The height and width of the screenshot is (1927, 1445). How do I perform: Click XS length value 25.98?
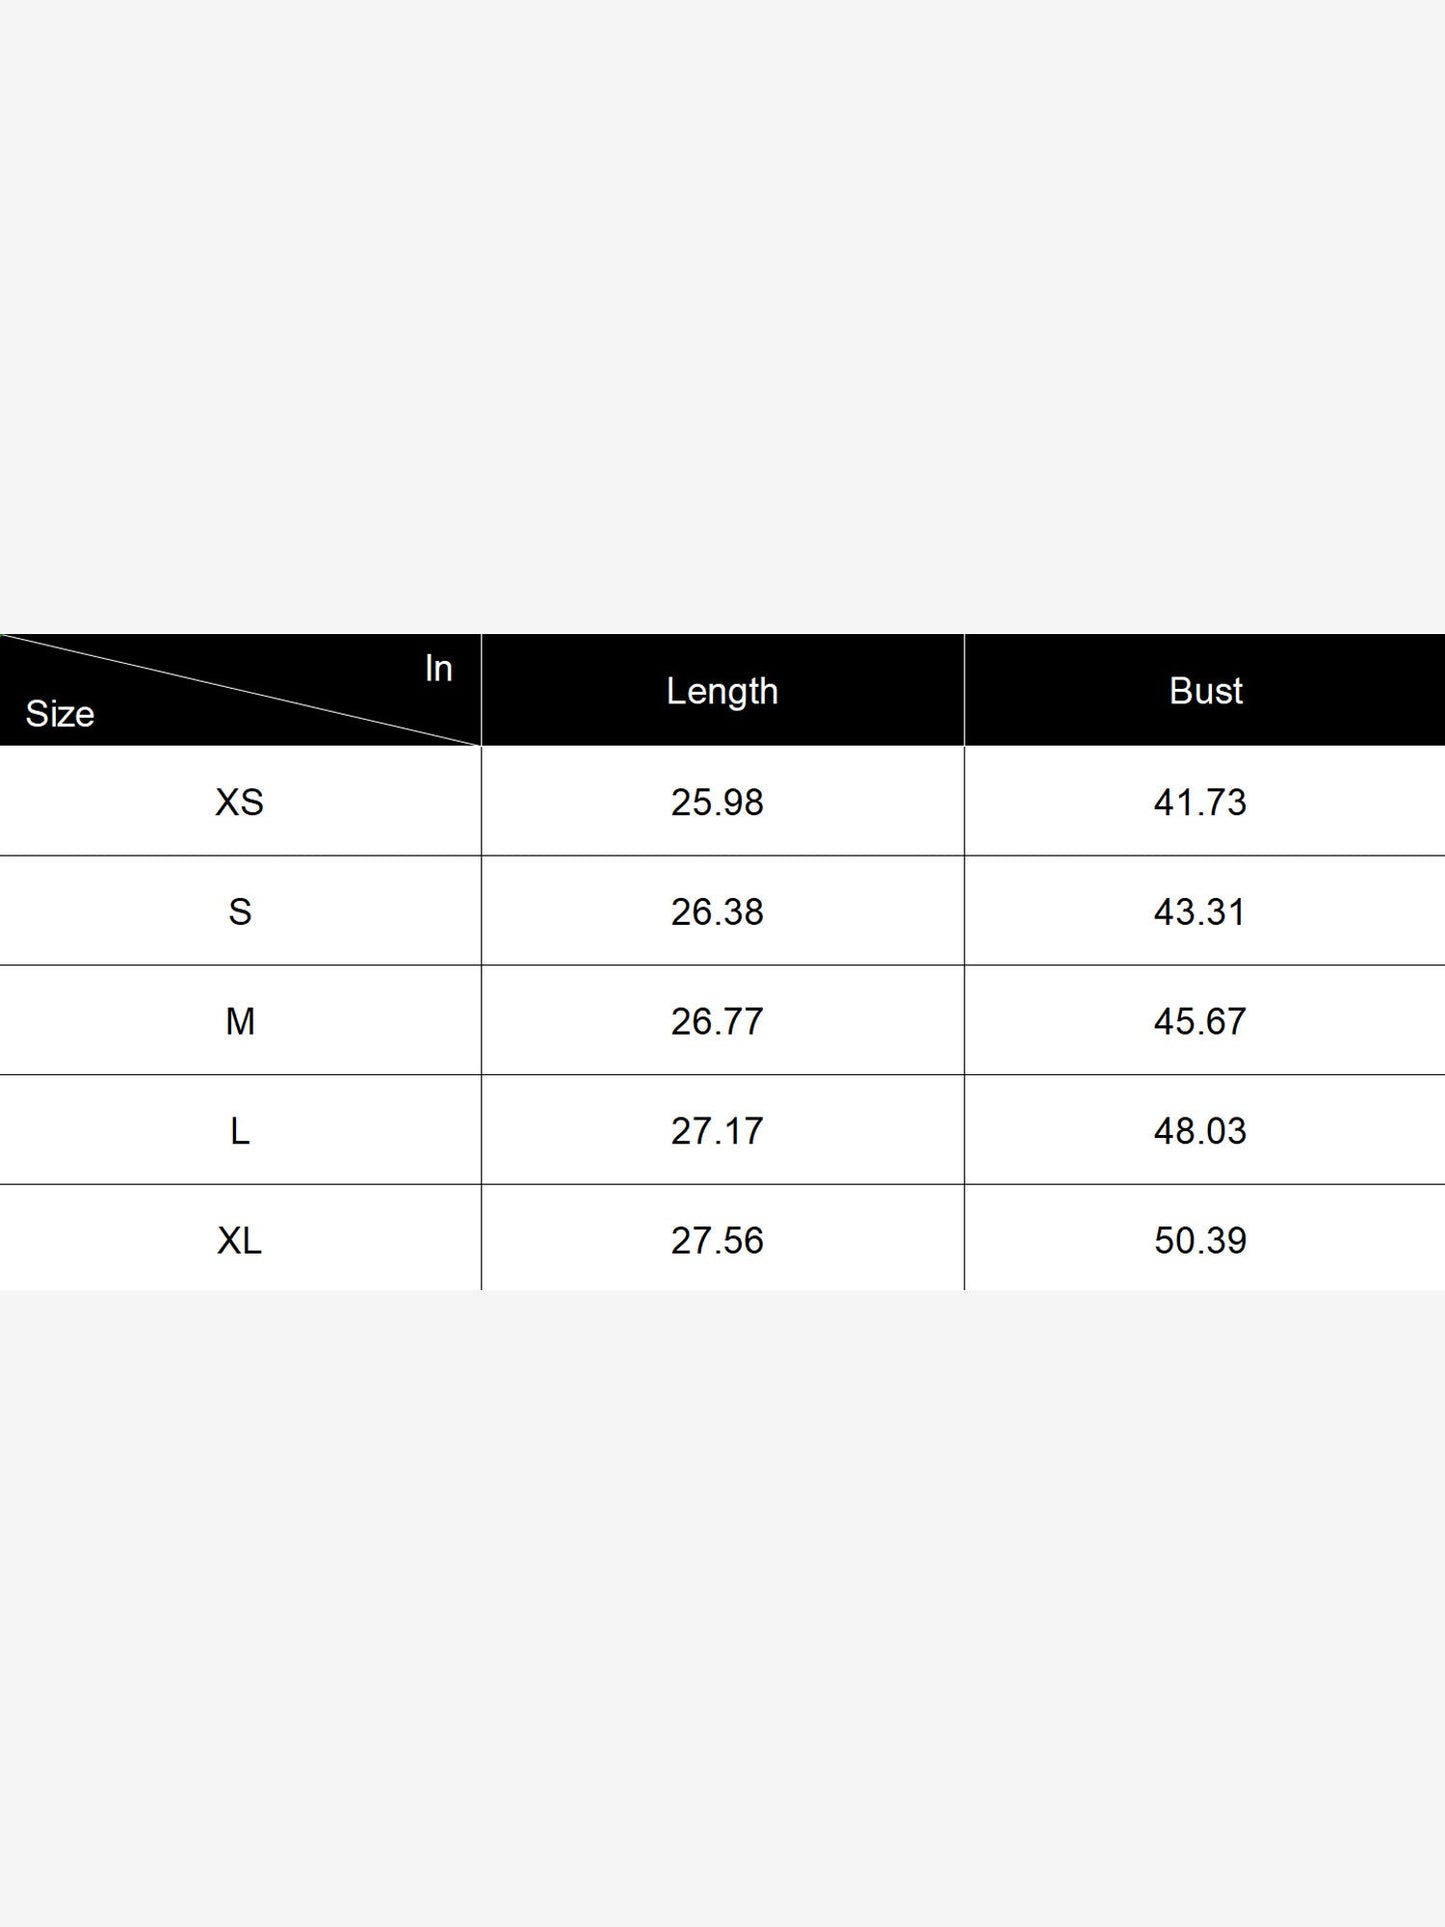(717, 802)
